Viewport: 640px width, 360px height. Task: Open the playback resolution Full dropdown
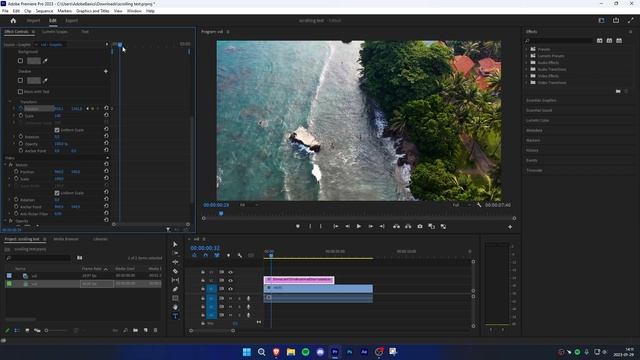461,205
